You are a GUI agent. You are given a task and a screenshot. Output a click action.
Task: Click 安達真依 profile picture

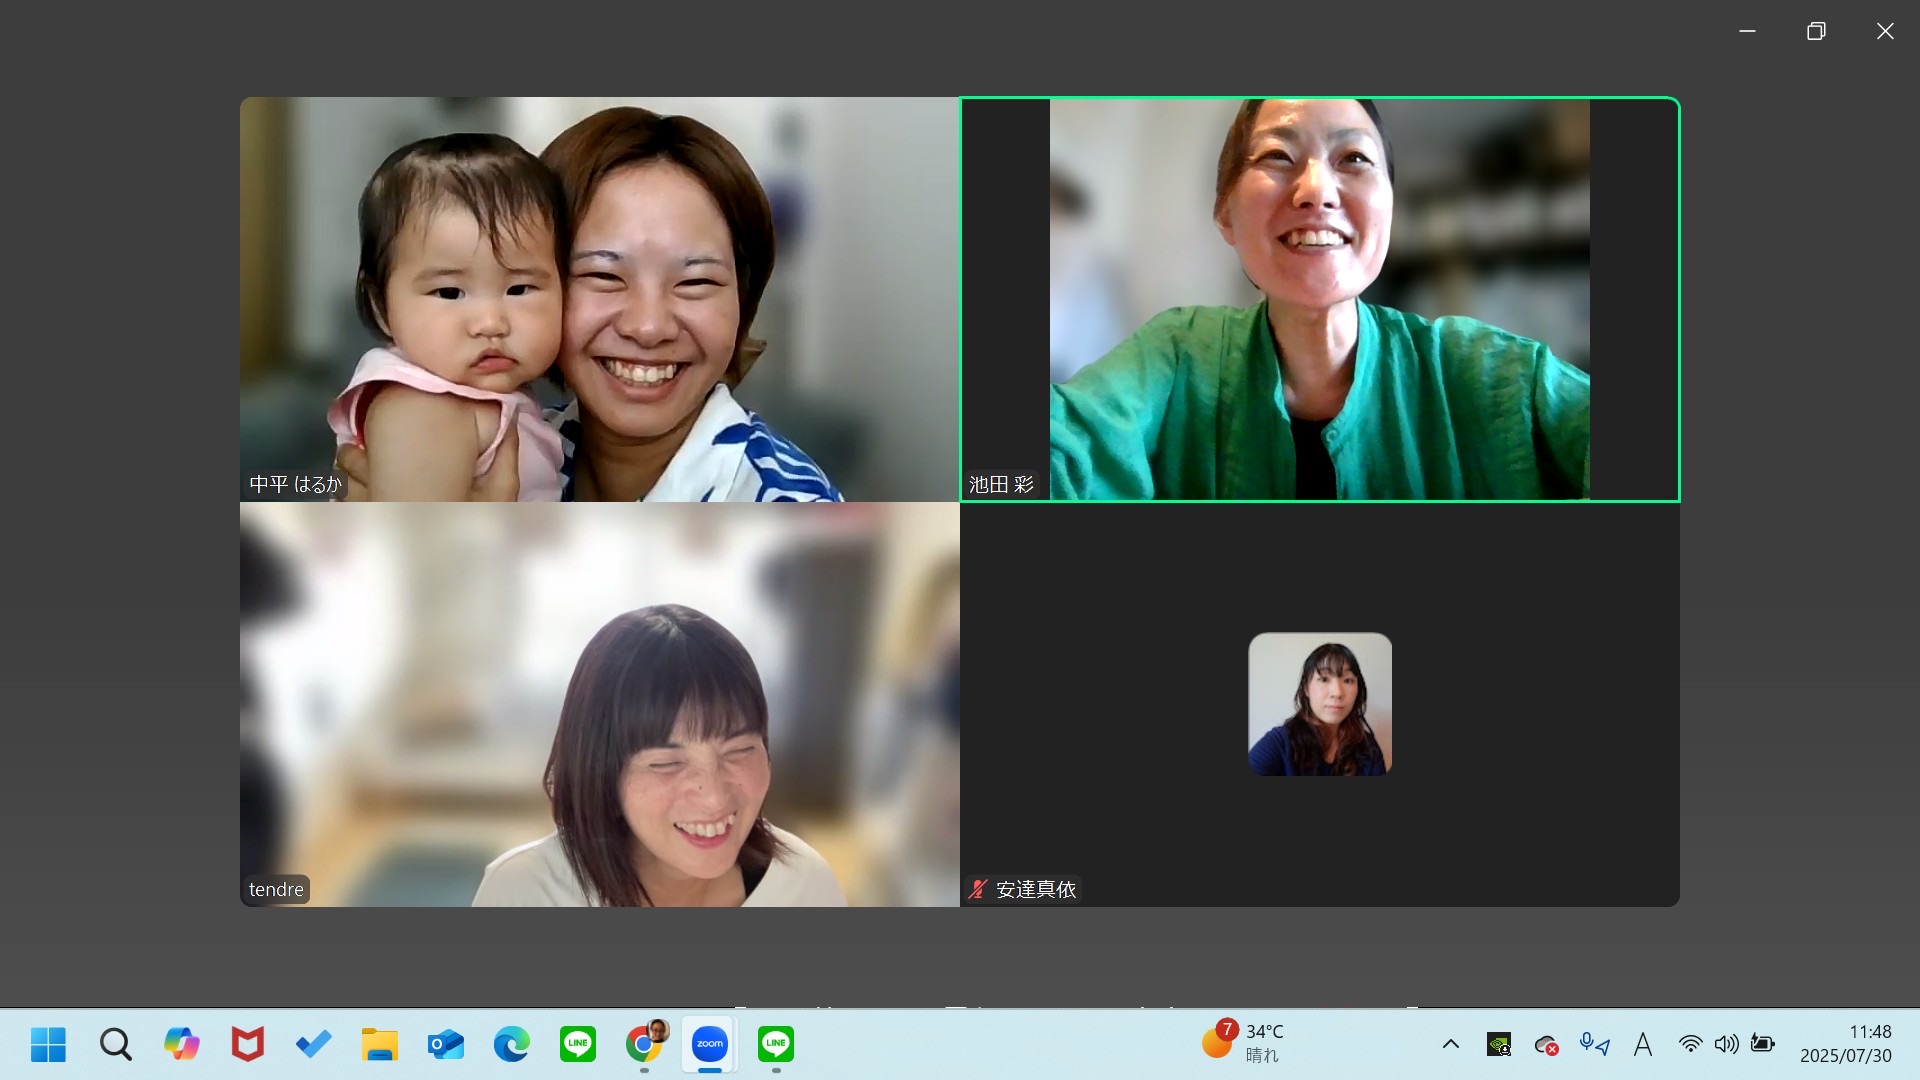[x=1320, y=704]
